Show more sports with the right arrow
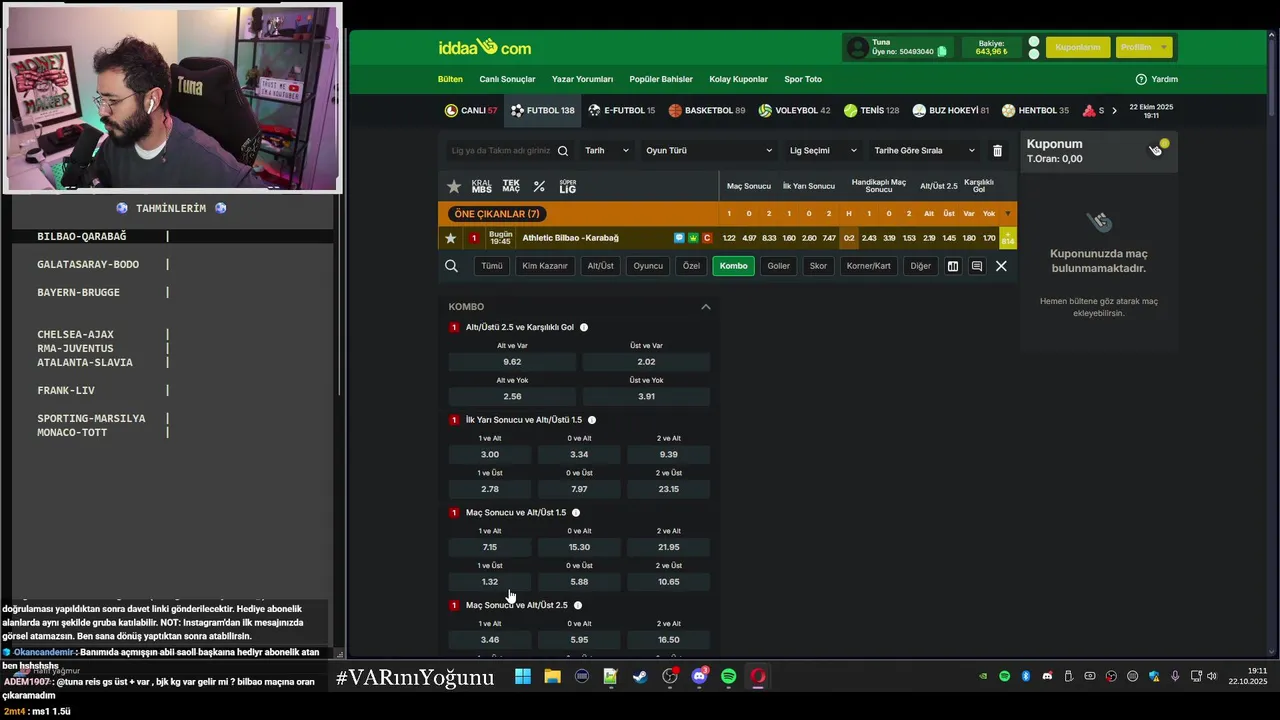 [x=1114, y=110]
